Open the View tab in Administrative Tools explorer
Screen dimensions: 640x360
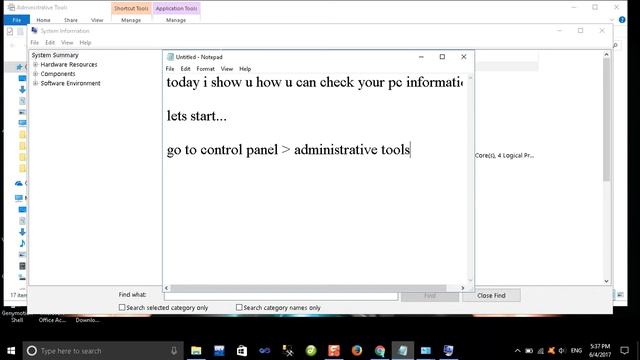(x=97, y=20)
